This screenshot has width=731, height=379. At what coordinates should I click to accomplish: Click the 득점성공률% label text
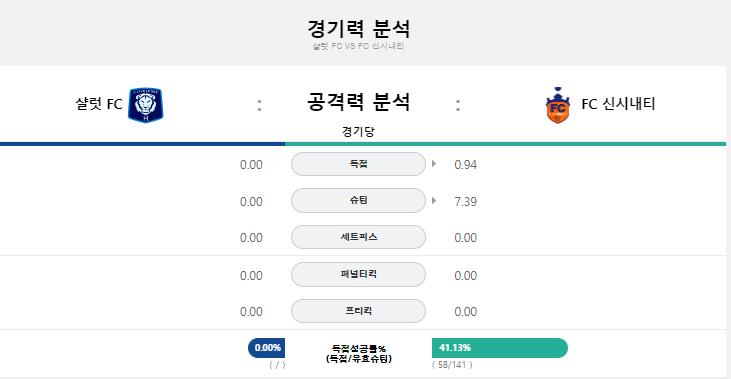tap(359, 348)
